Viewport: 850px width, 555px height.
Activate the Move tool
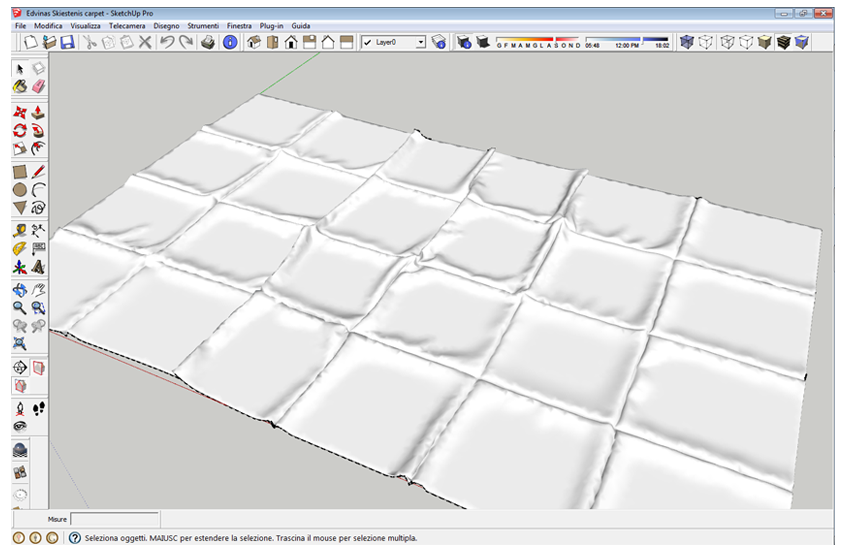pos(20,113)
